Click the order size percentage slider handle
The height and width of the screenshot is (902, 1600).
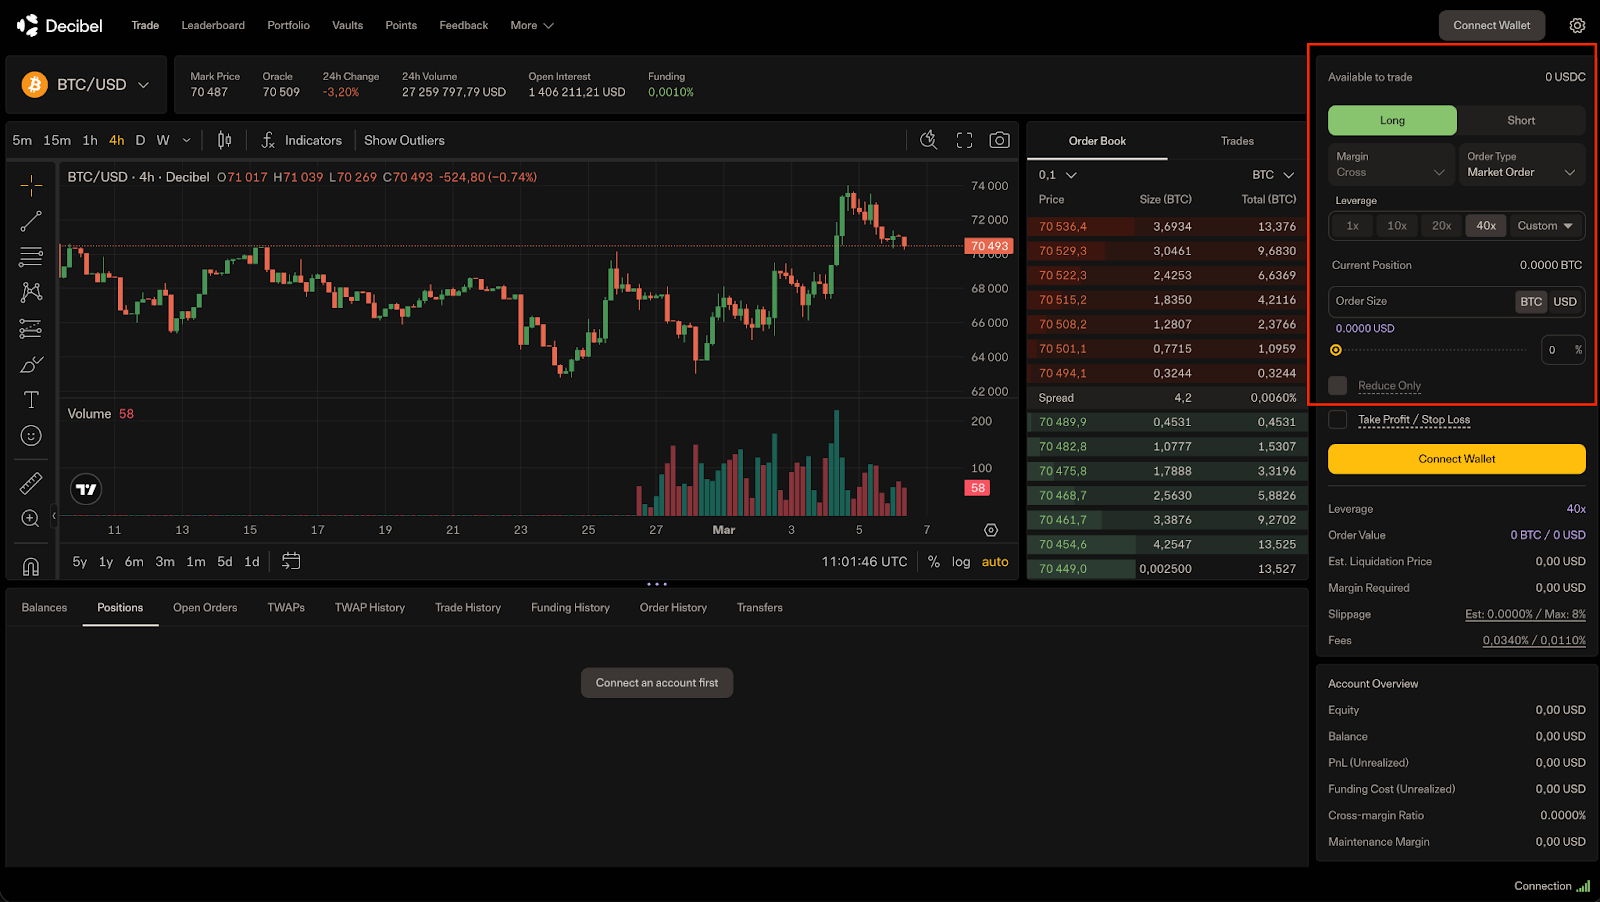click(1336, 350)
